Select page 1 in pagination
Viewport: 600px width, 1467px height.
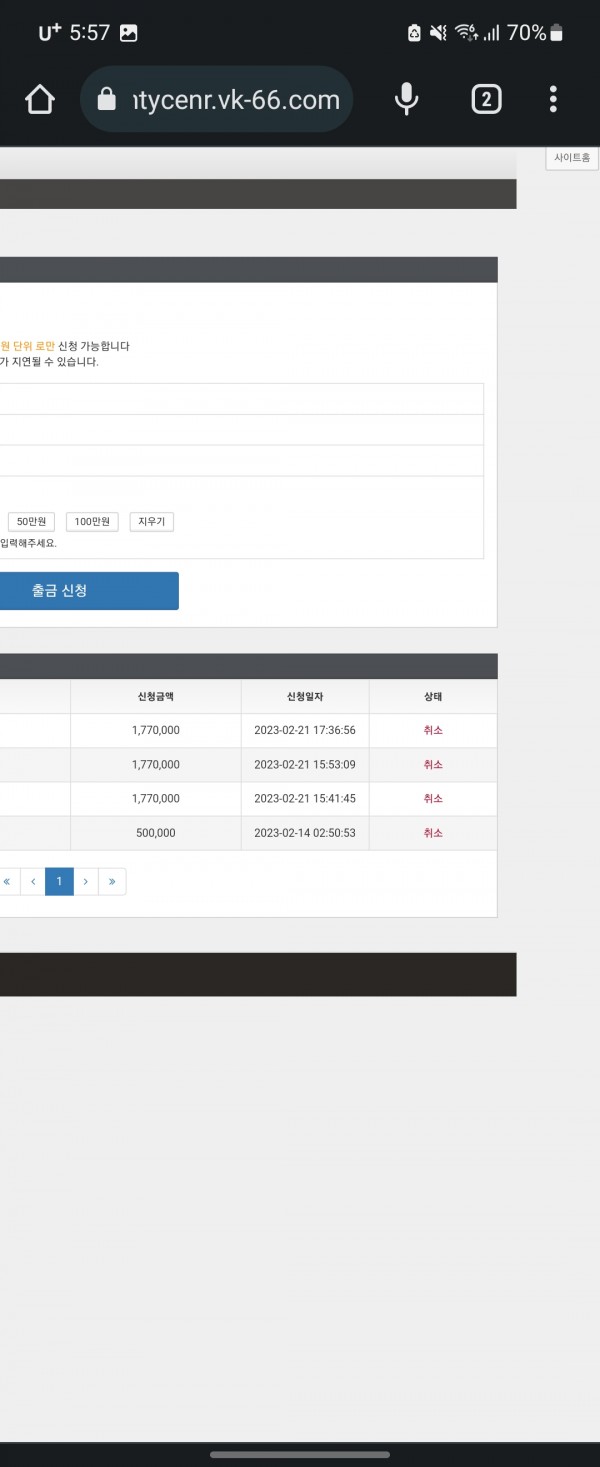[x=59, y=881]
